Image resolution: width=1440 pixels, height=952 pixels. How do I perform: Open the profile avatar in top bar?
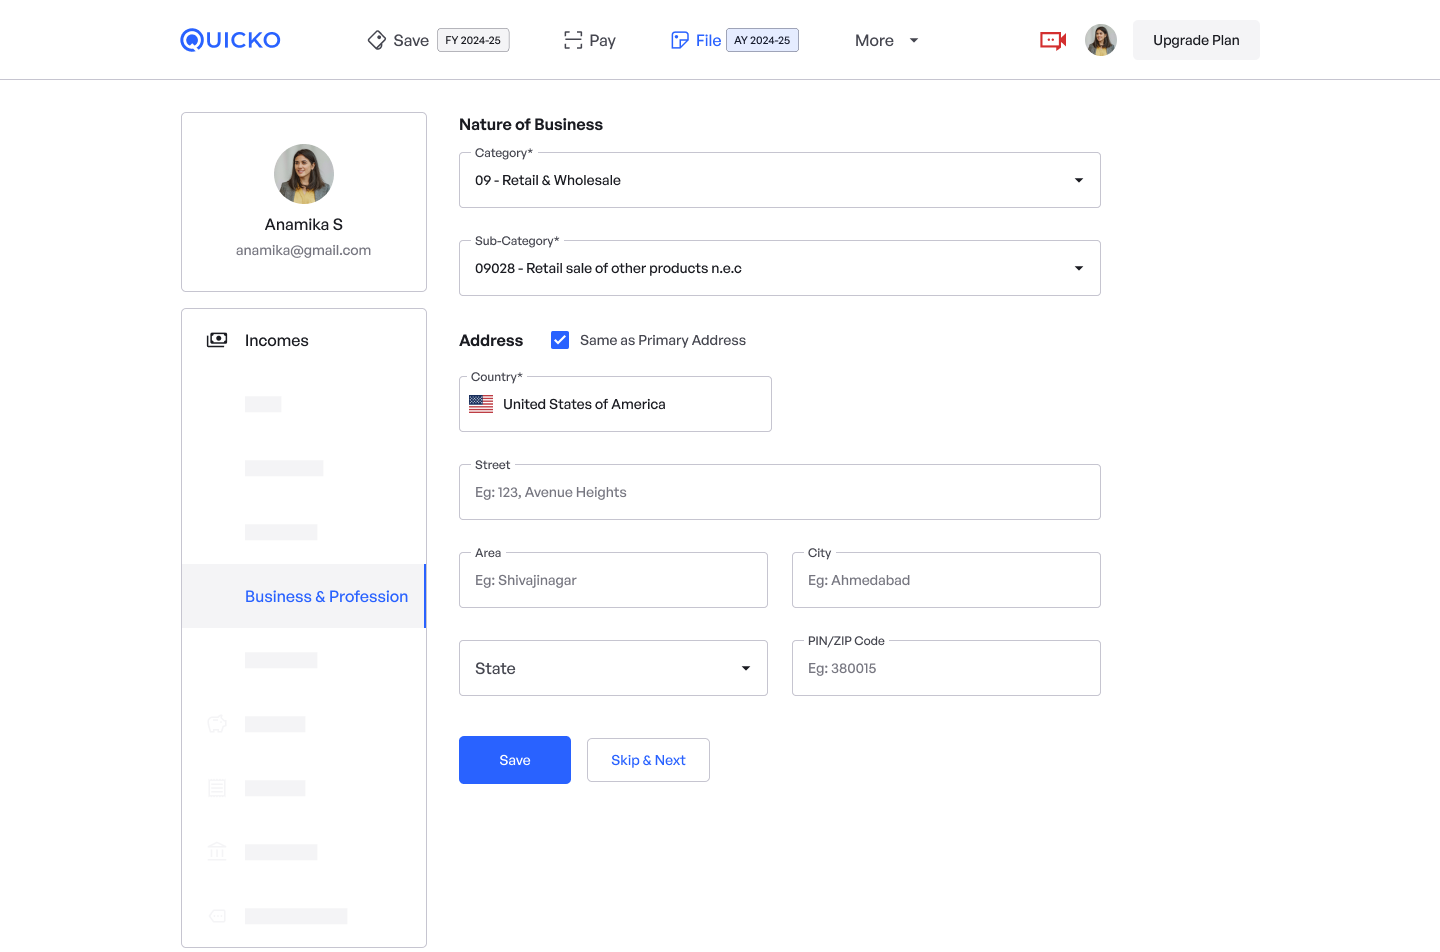[x=1101, y=40]
